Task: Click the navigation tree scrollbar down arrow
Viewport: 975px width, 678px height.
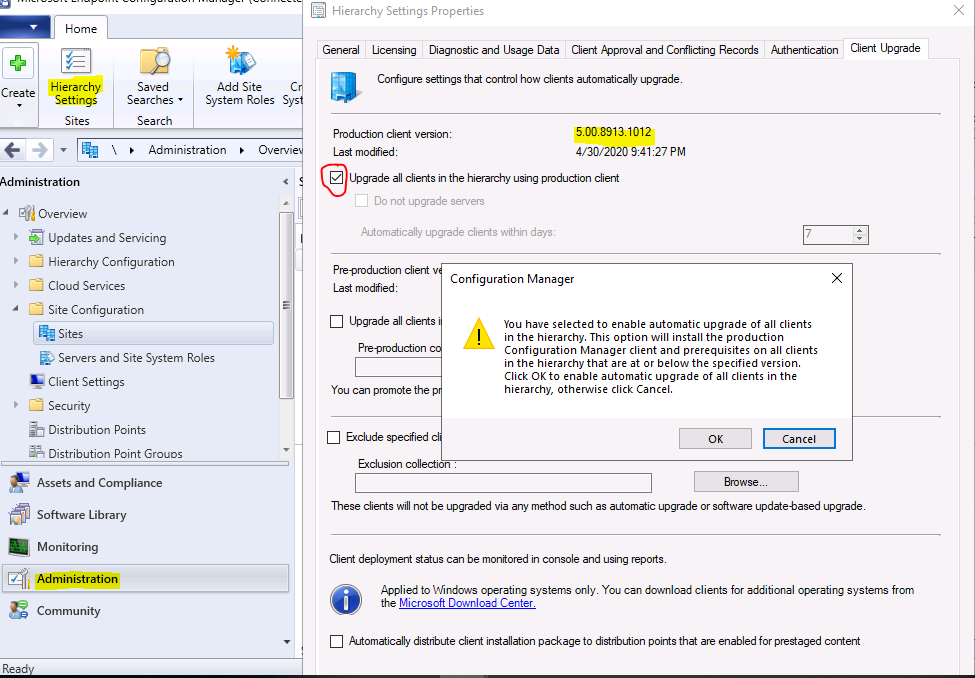Action: (x=286, y=449)
